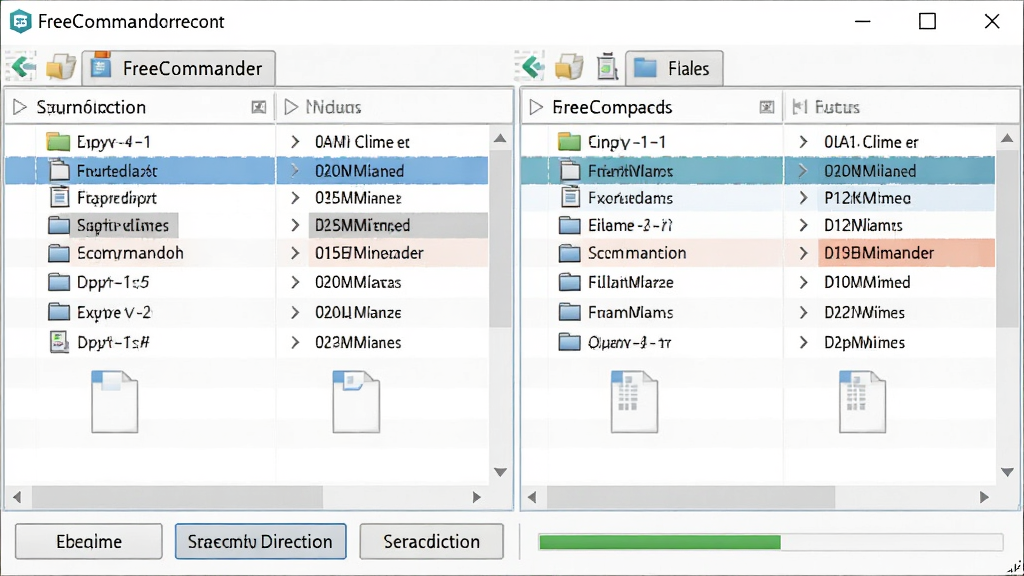Open the left pane folder toolbar icon
Screen dimensions: 1024x576
coord(61,67)
